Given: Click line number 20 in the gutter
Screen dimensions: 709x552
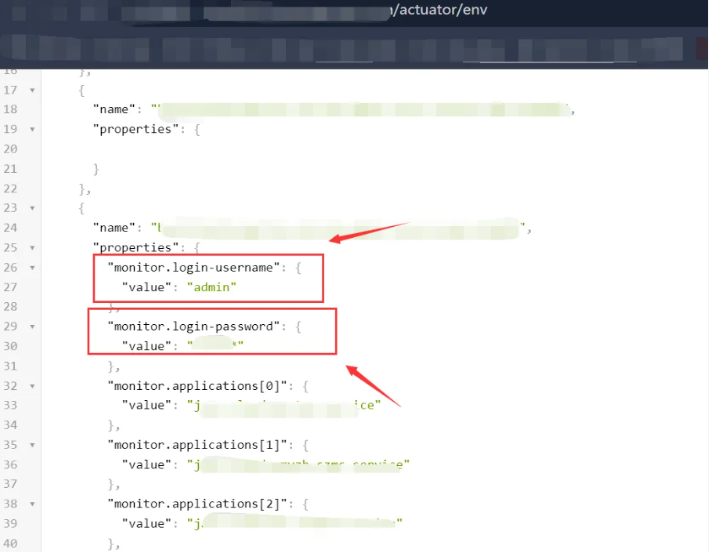Looking at the screenshot, I should click(10, 149).
